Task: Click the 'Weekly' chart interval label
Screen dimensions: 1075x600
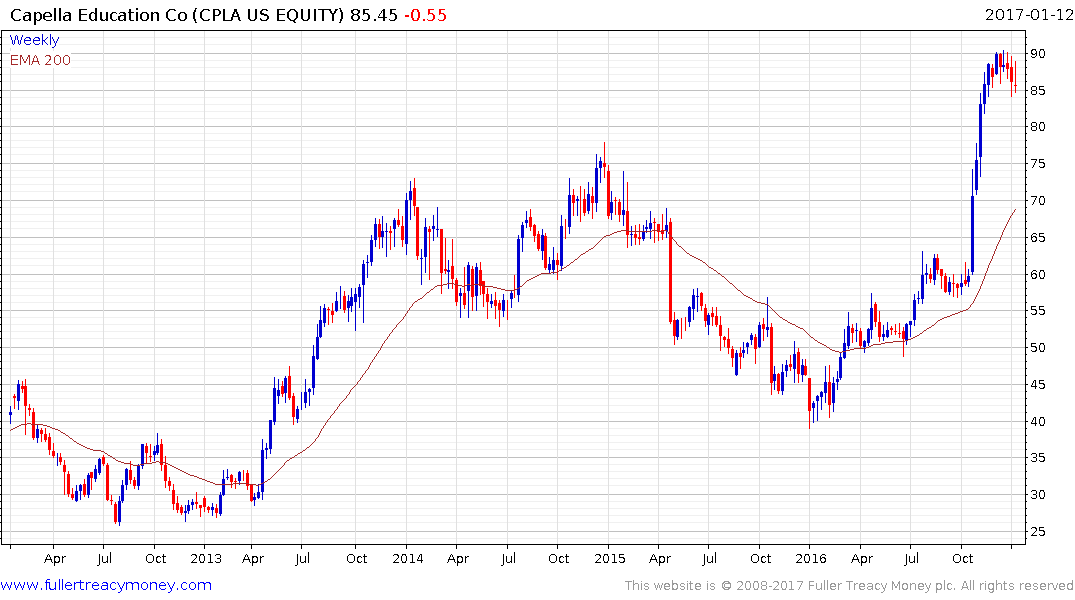Action: point(34,40)
